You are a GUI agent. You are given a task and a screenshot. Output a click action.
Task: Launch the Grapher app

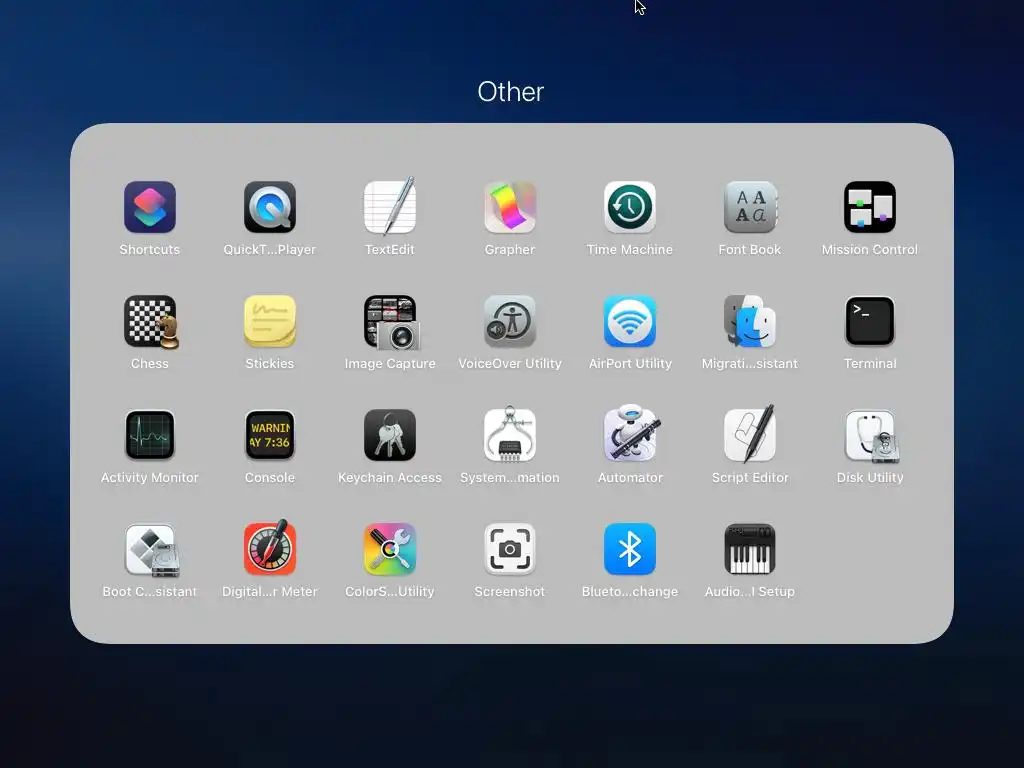pyautogui.click(x=510, y=207)
